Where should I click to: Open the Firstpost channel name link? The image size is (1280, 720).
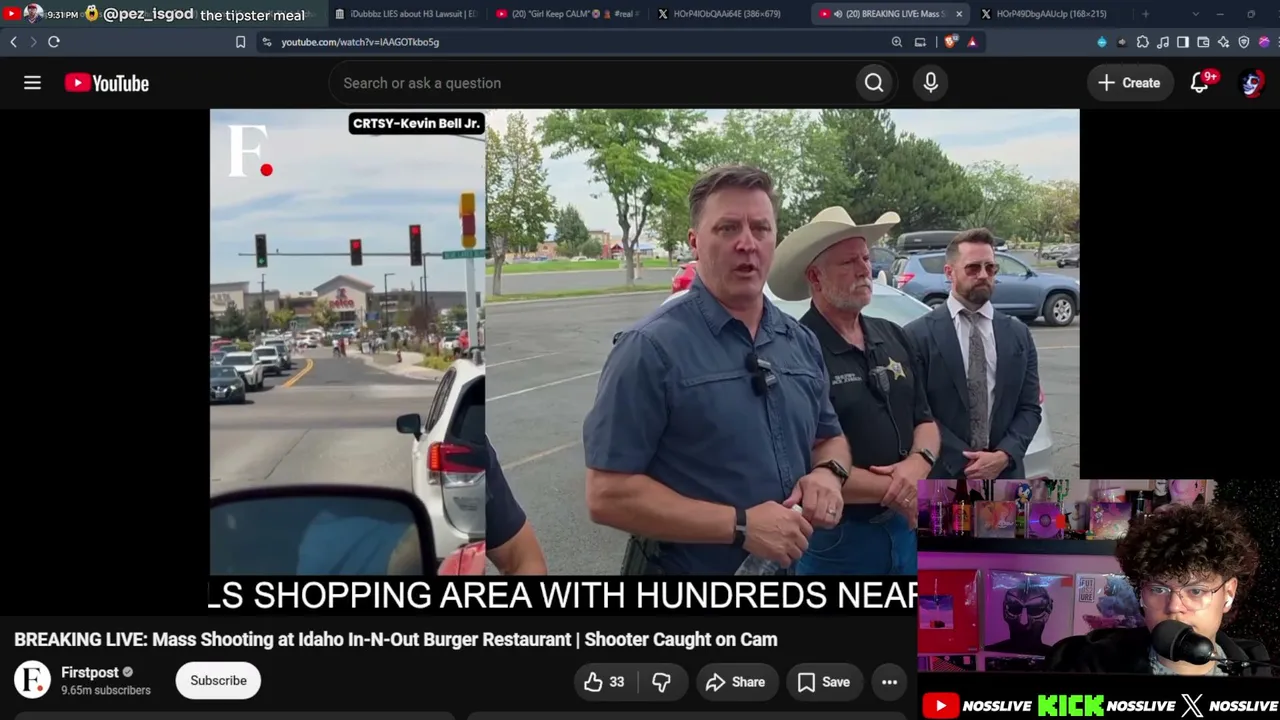click(90, 673)
